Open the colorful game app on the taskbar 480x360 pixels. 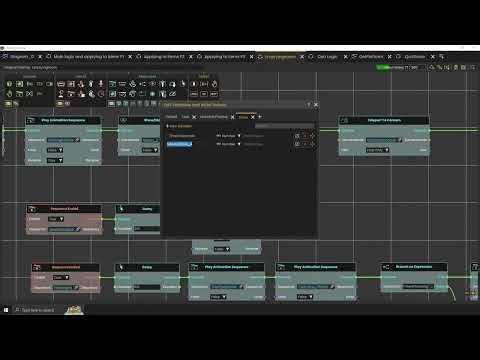click(x=74, y=310)
